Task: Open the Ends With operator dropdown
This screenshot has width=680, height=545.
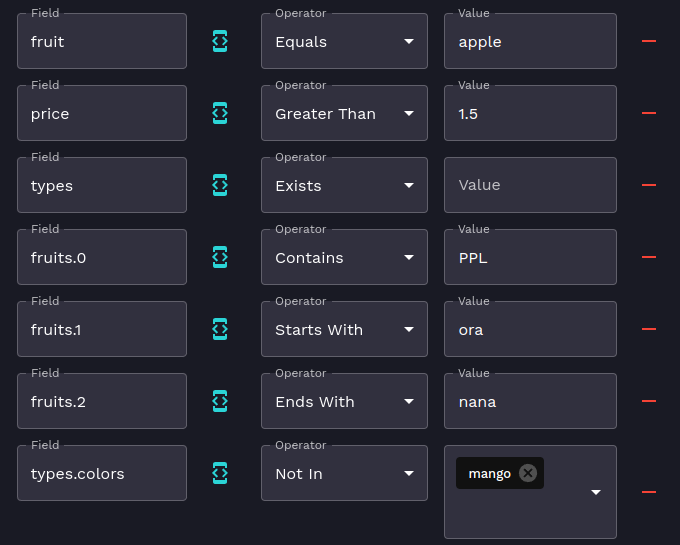Action: (x=343, y=402)
